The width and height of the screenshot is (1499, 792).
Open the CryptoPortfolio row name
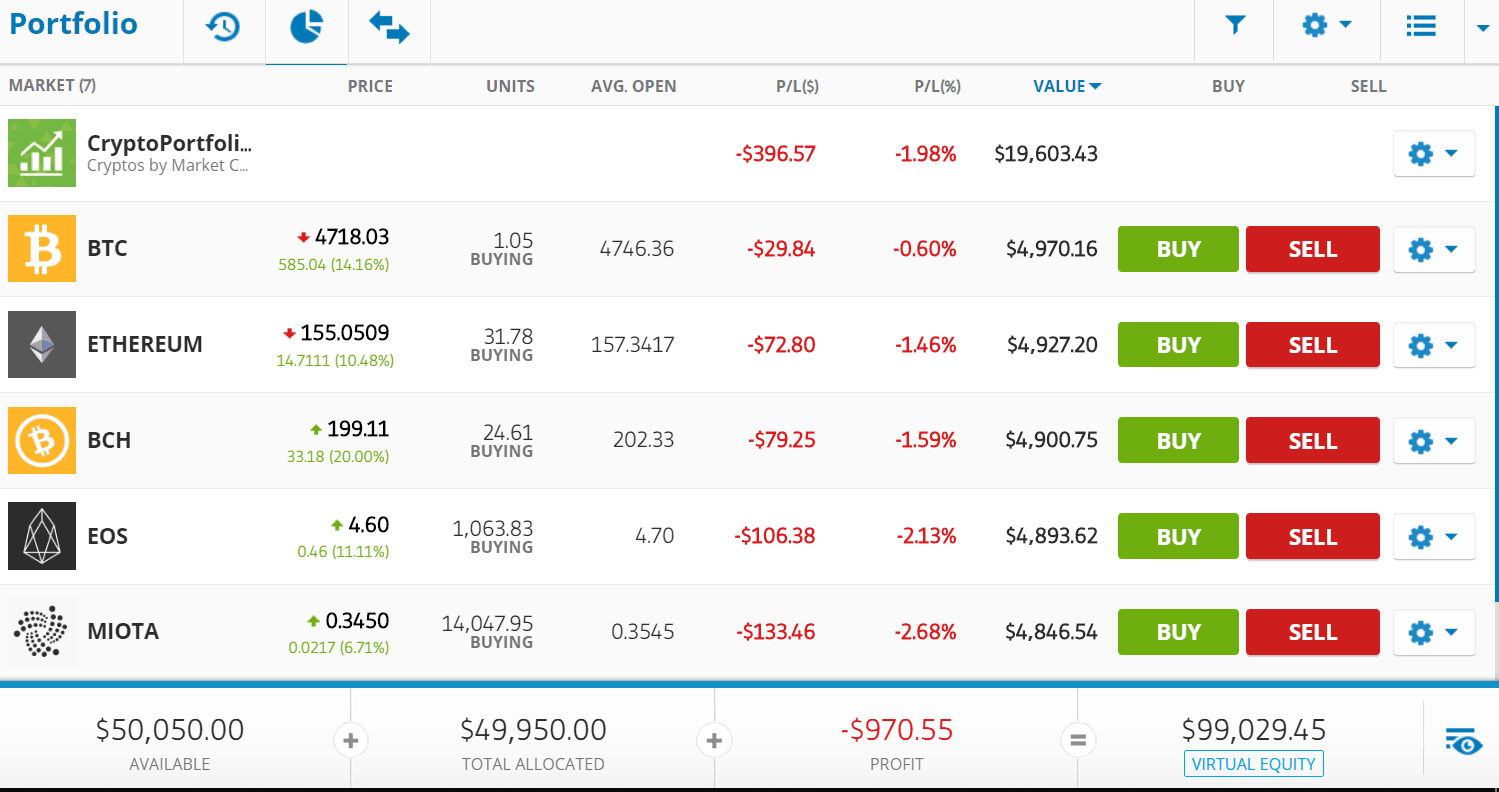169,143
